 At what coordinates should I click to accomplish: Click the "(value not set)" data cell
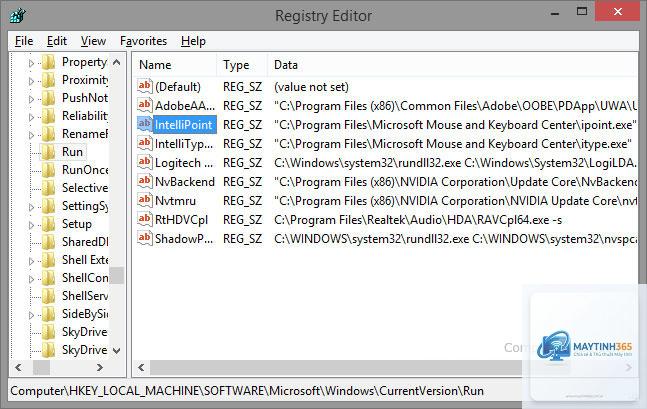pyautogui.click(x=311, y=87)
